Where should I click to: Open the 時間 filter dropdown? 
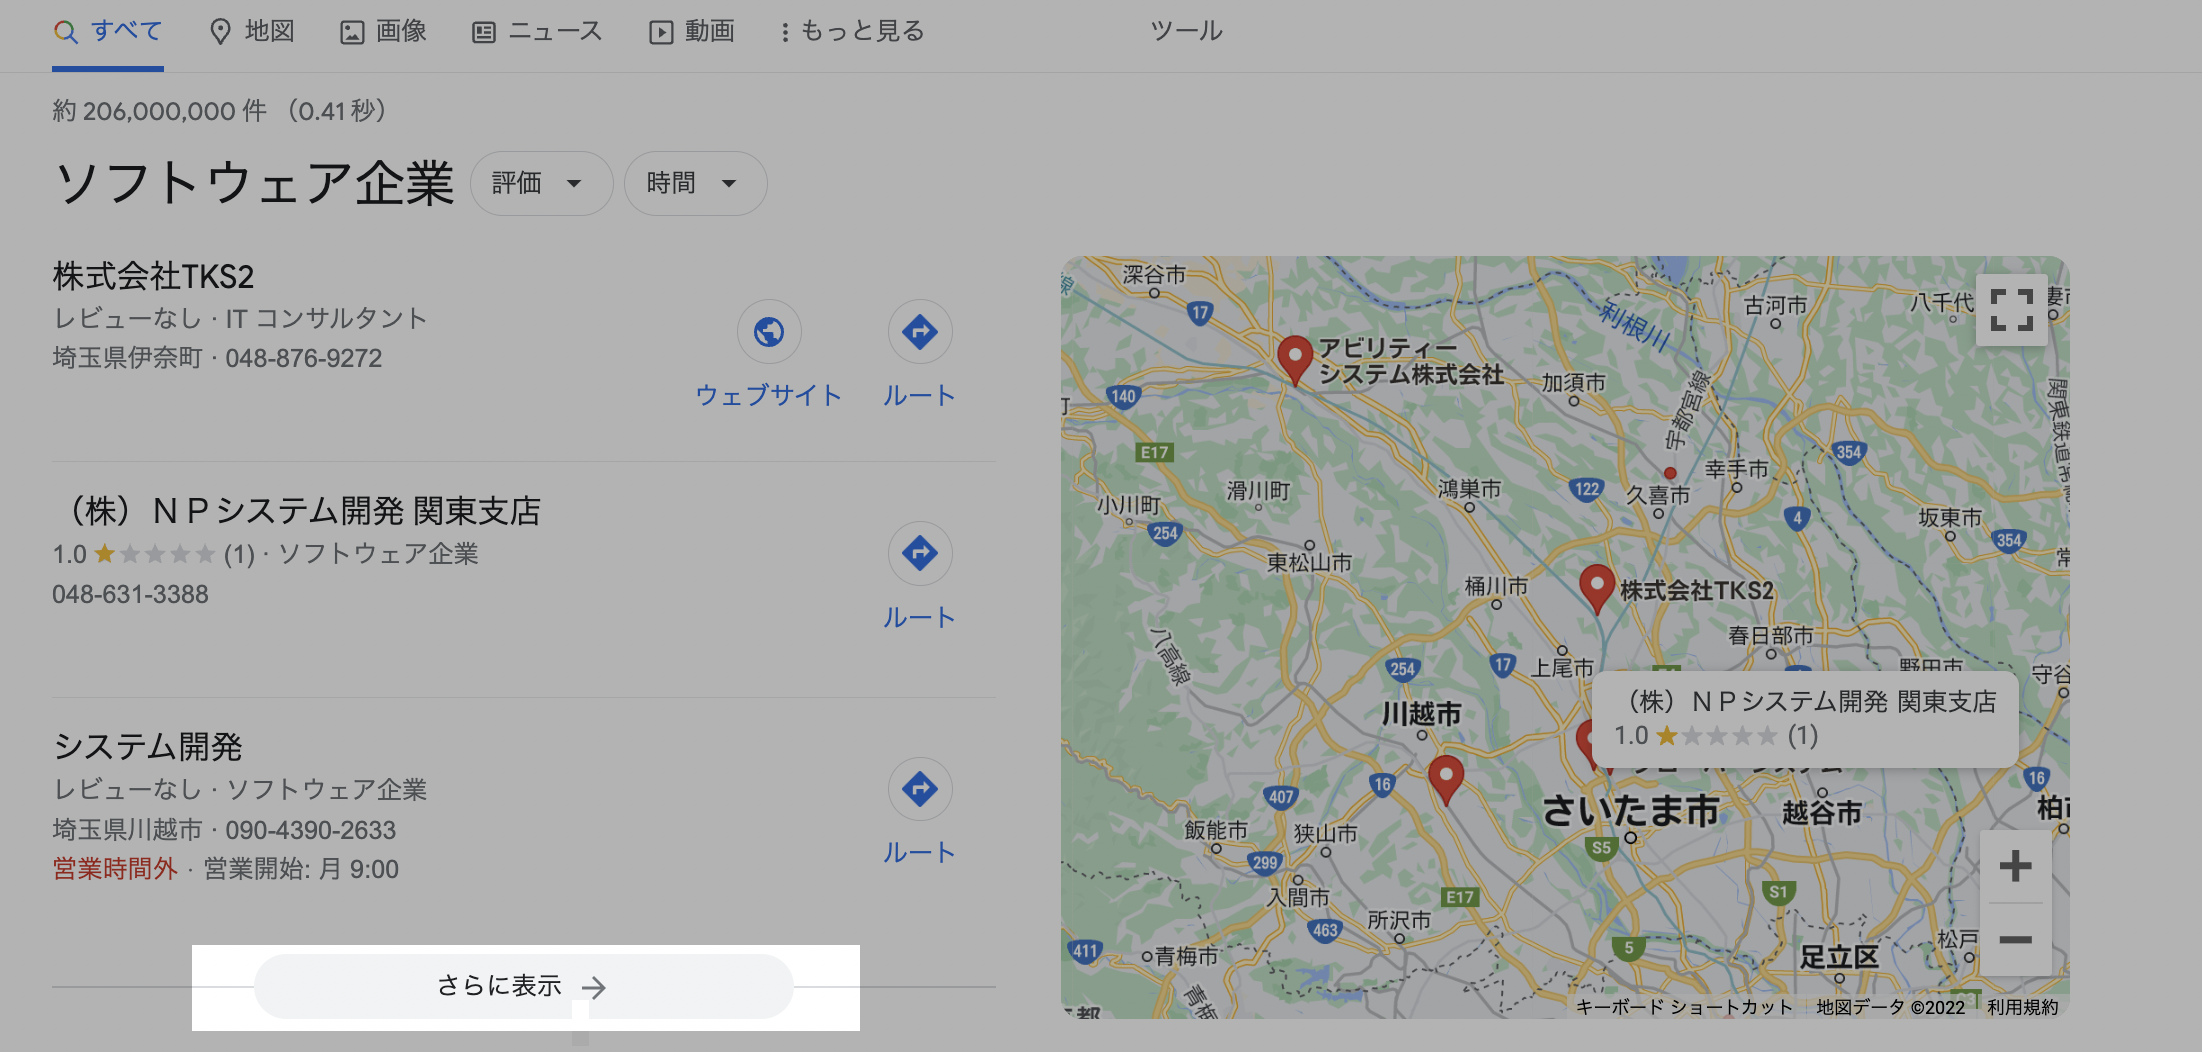[695, 183]
